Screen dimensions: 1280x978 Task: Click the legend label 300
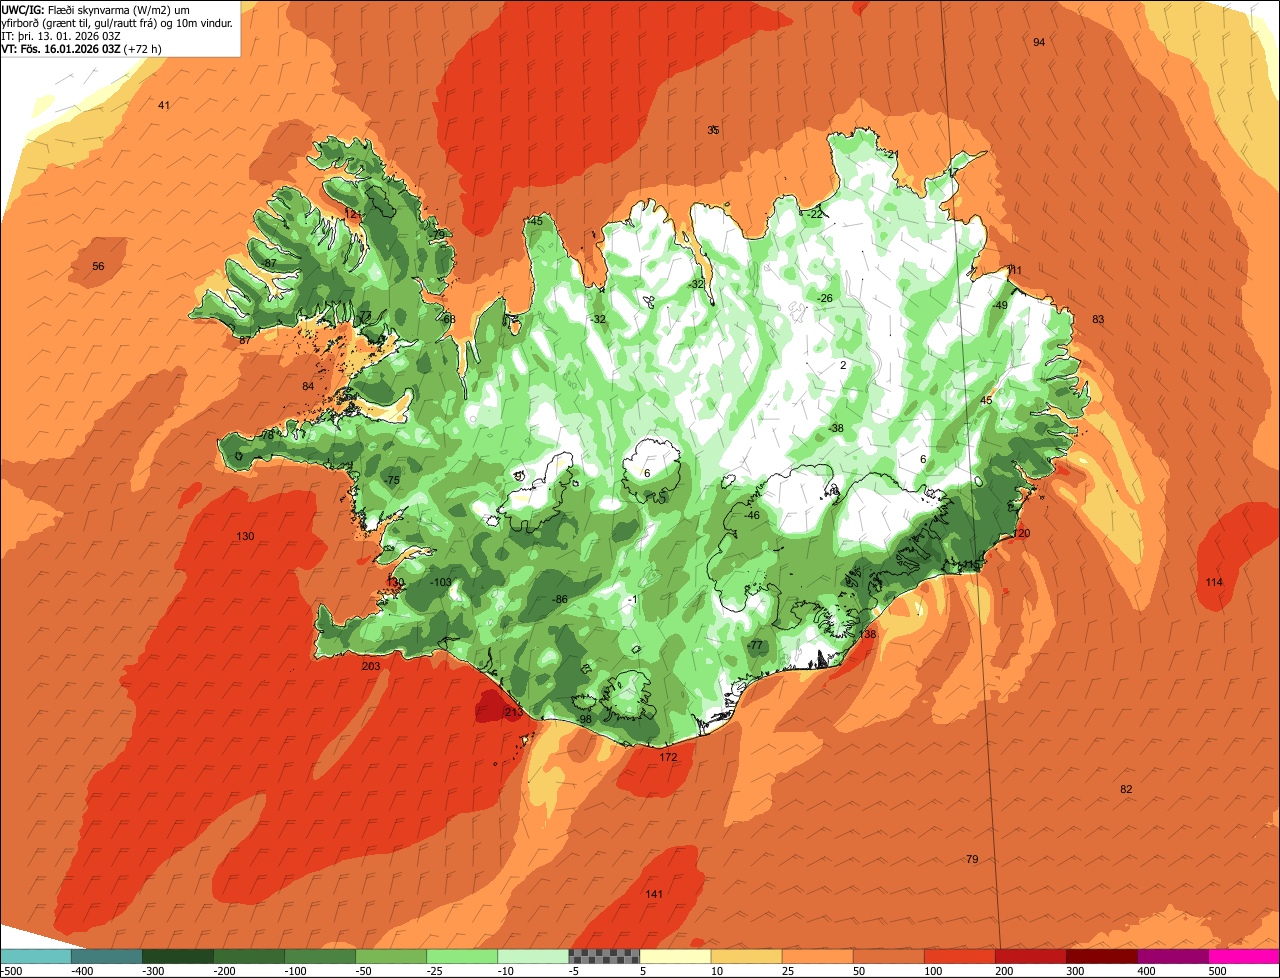(x=1075, y=971)
